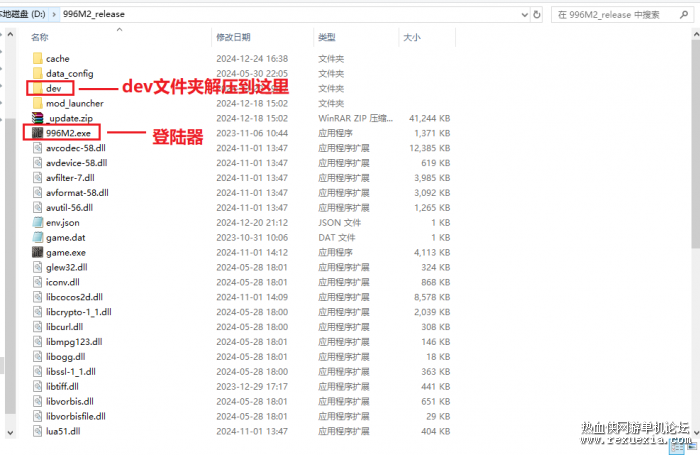Select the libvorbisfile.dll file name
The image size is (700, 455).
click(75, 416)
